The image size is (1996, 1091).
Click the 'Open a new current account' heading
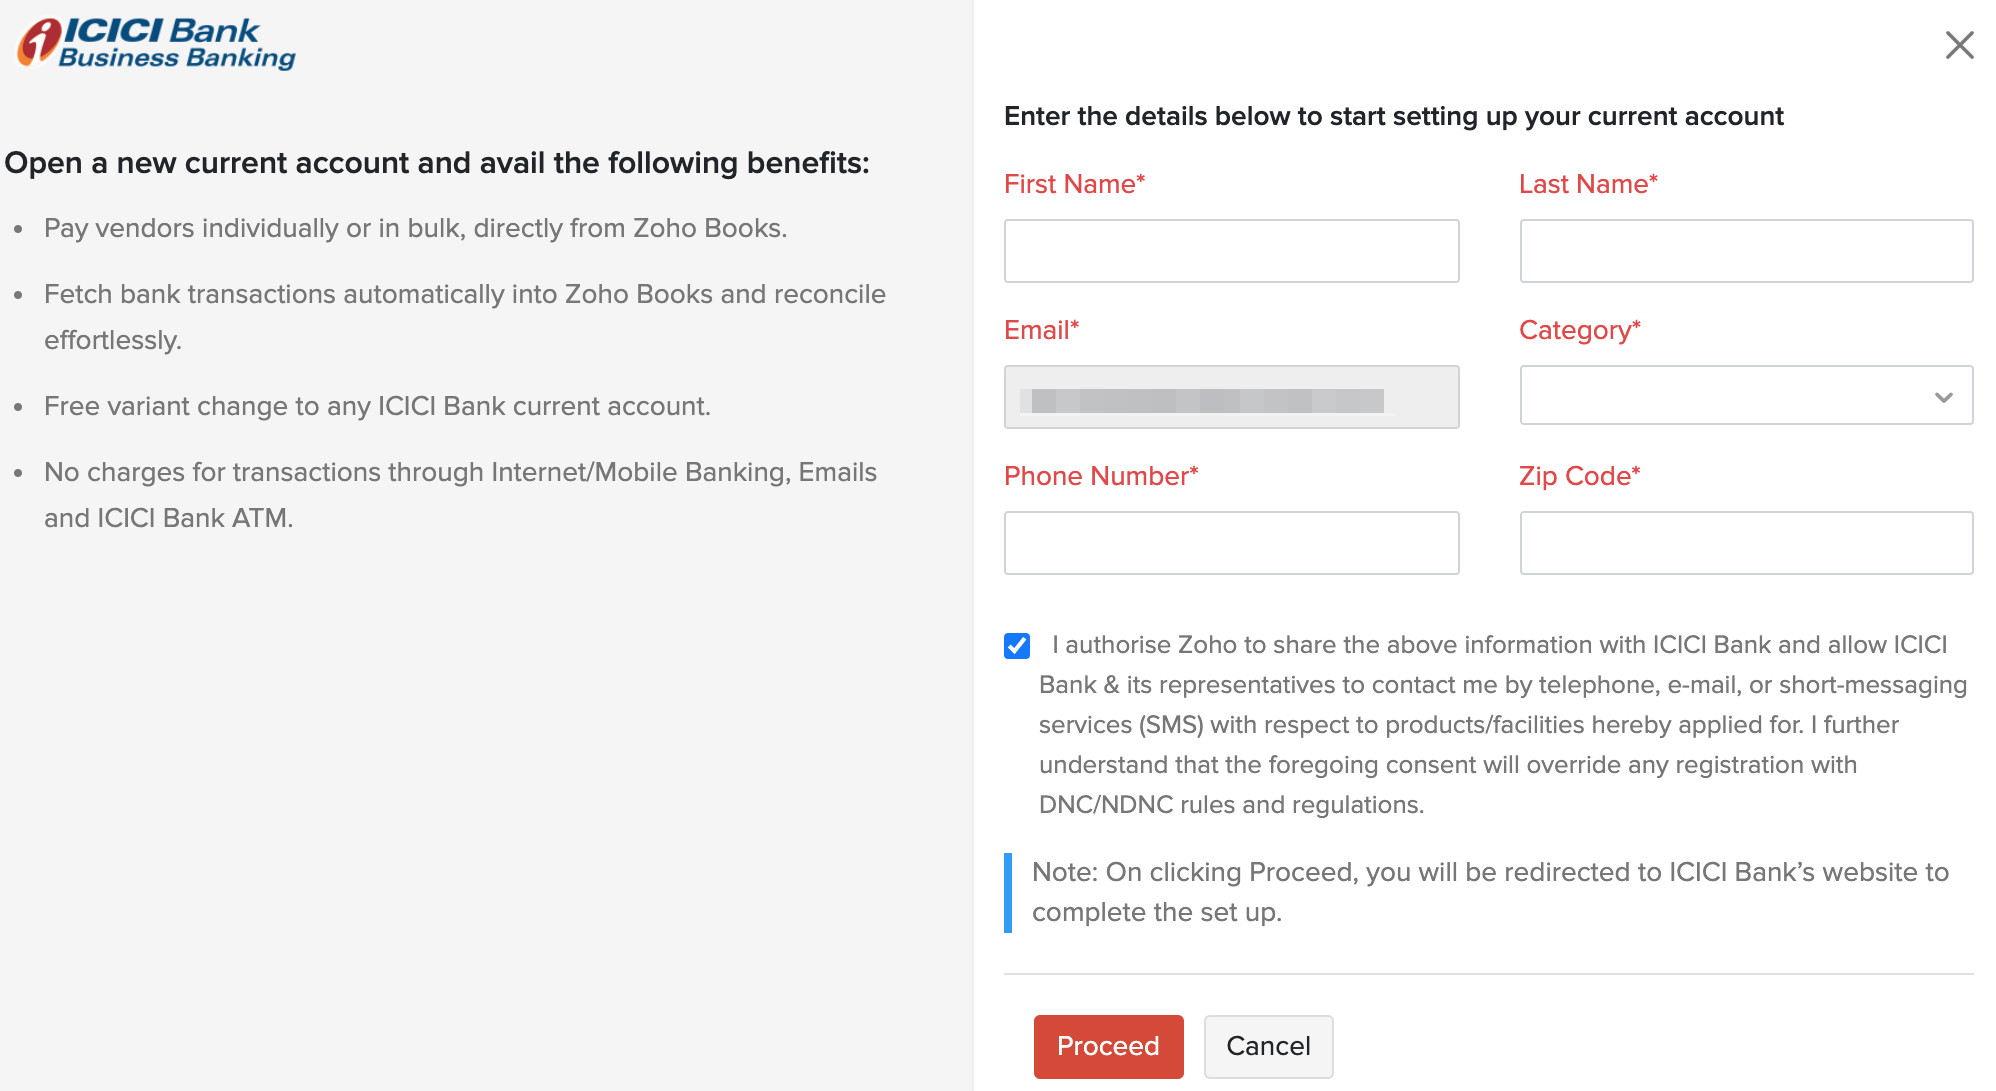tap(437, 163)
